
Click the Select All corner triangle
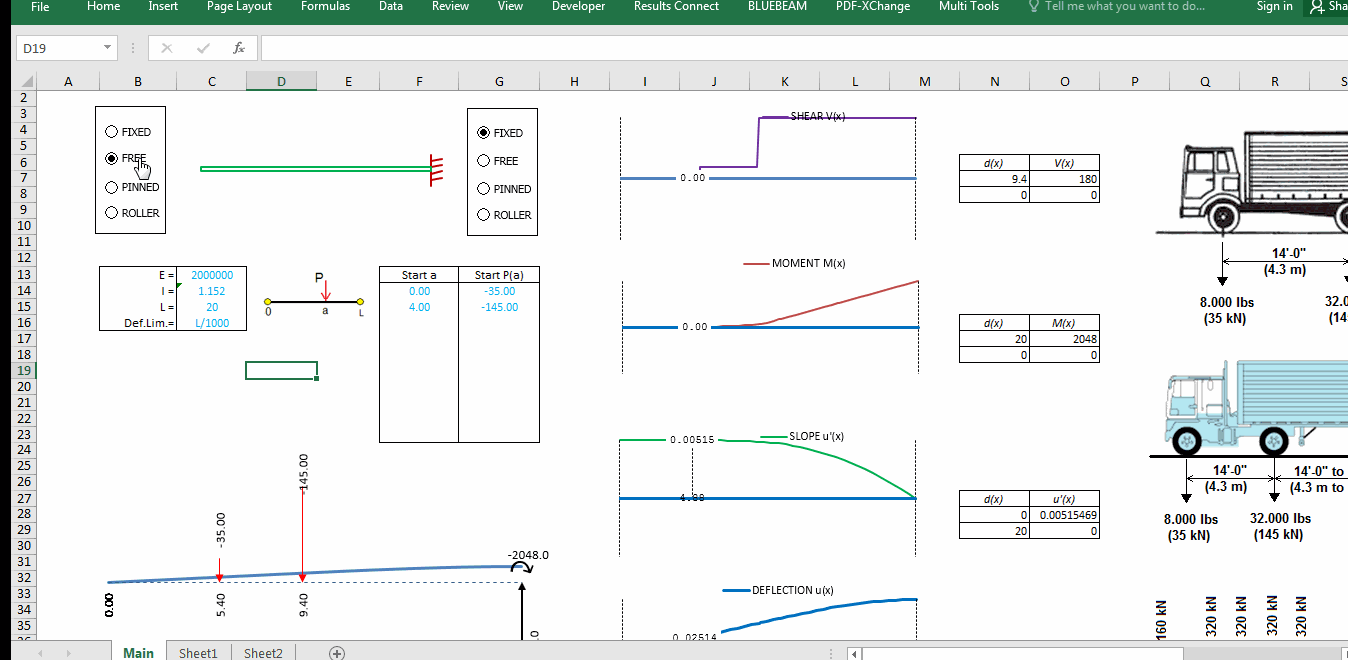[x=27, y=82]
